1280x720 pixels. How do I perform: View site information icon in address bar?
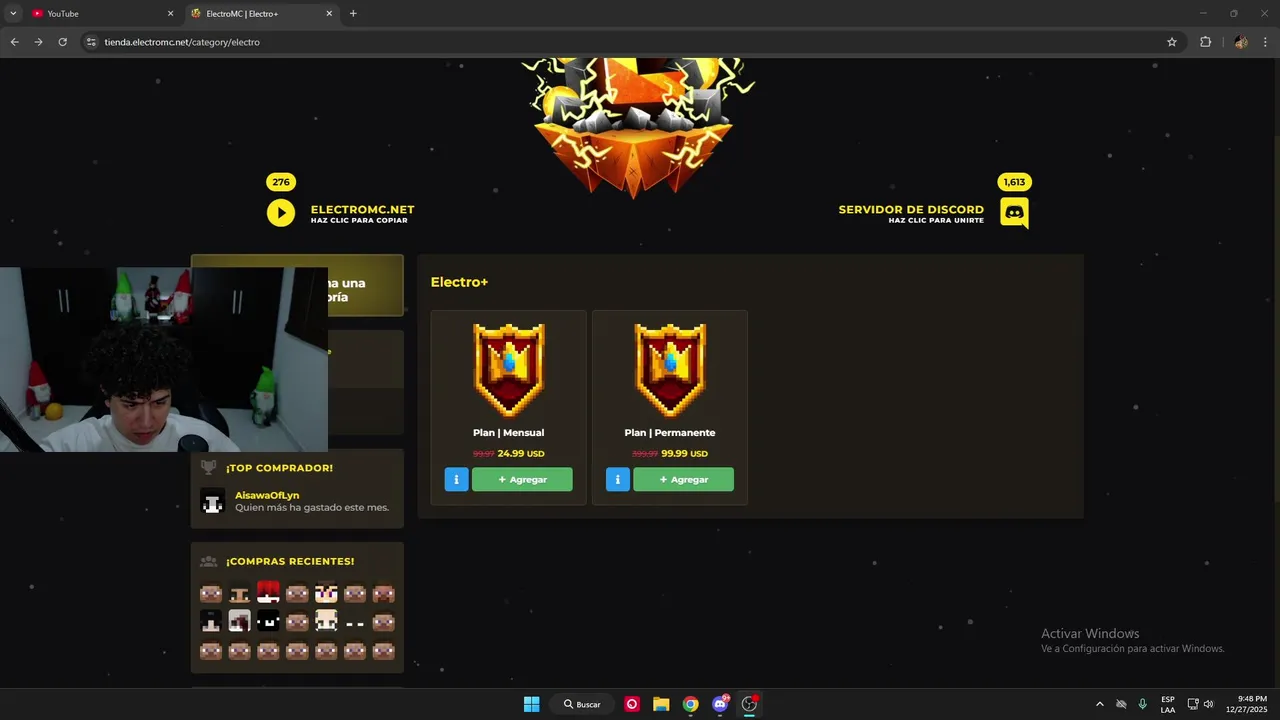click(x=91, y=42)
